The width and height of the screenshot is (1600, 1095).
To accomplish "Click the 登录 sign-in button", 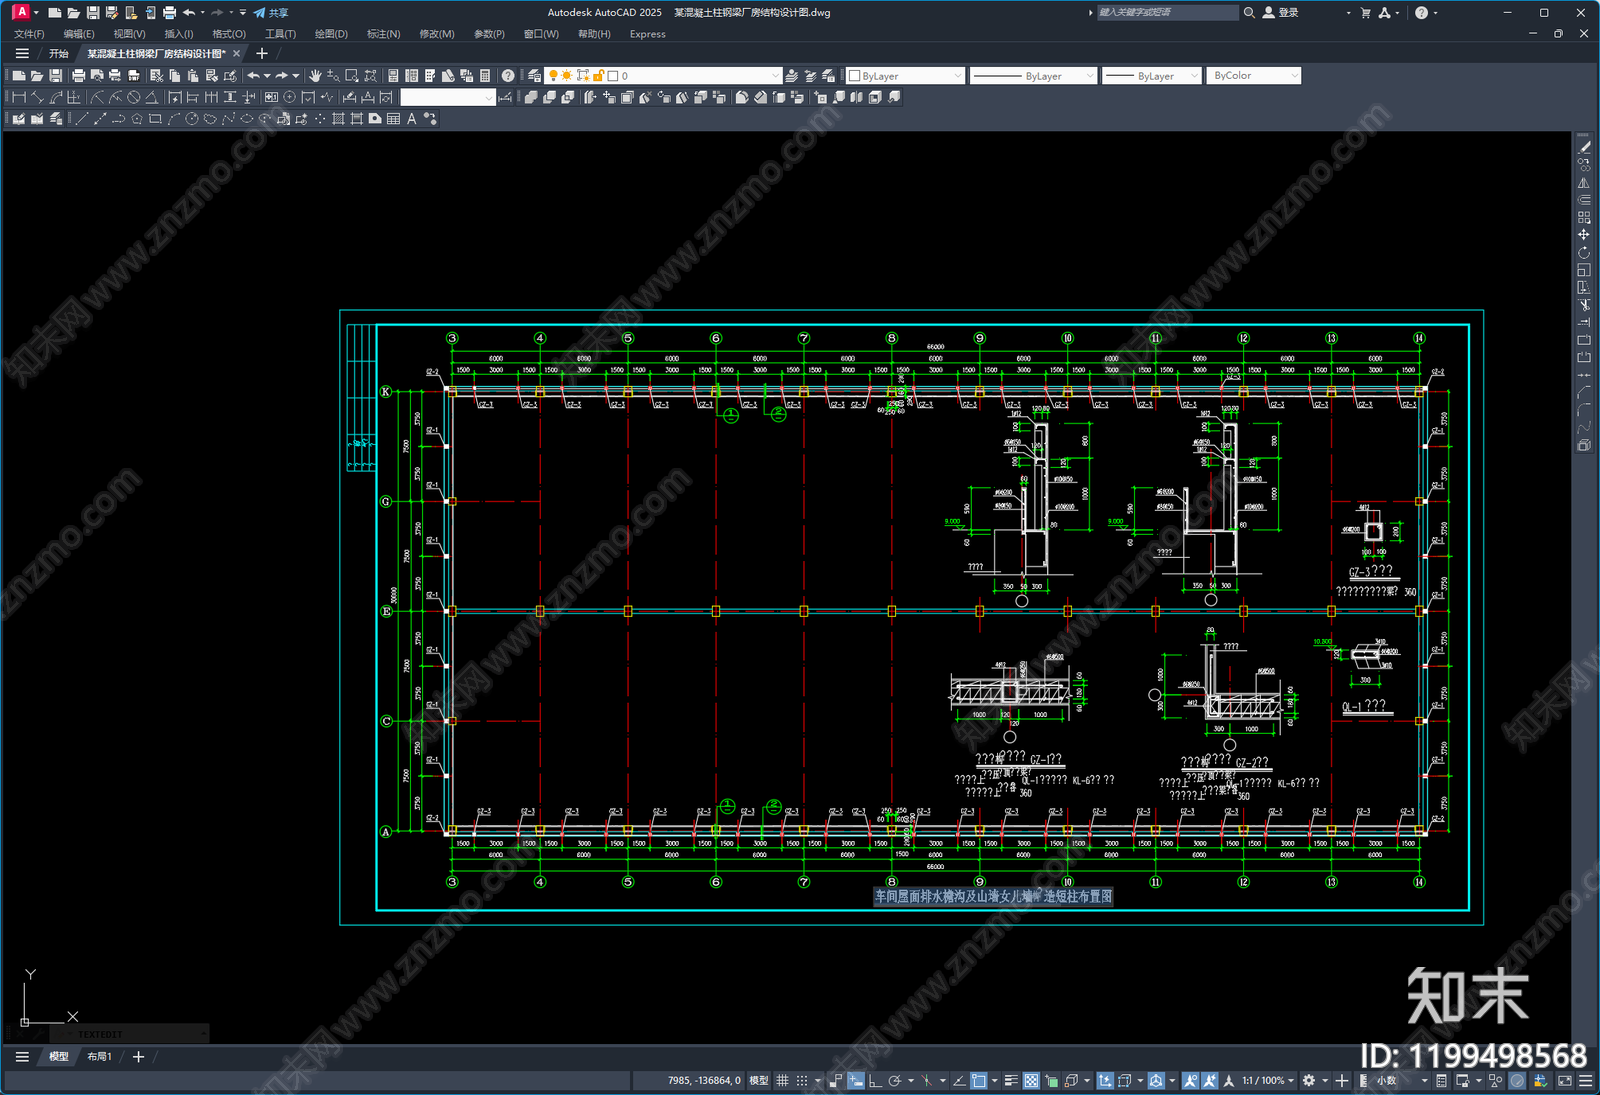I will pos(1281,13).
